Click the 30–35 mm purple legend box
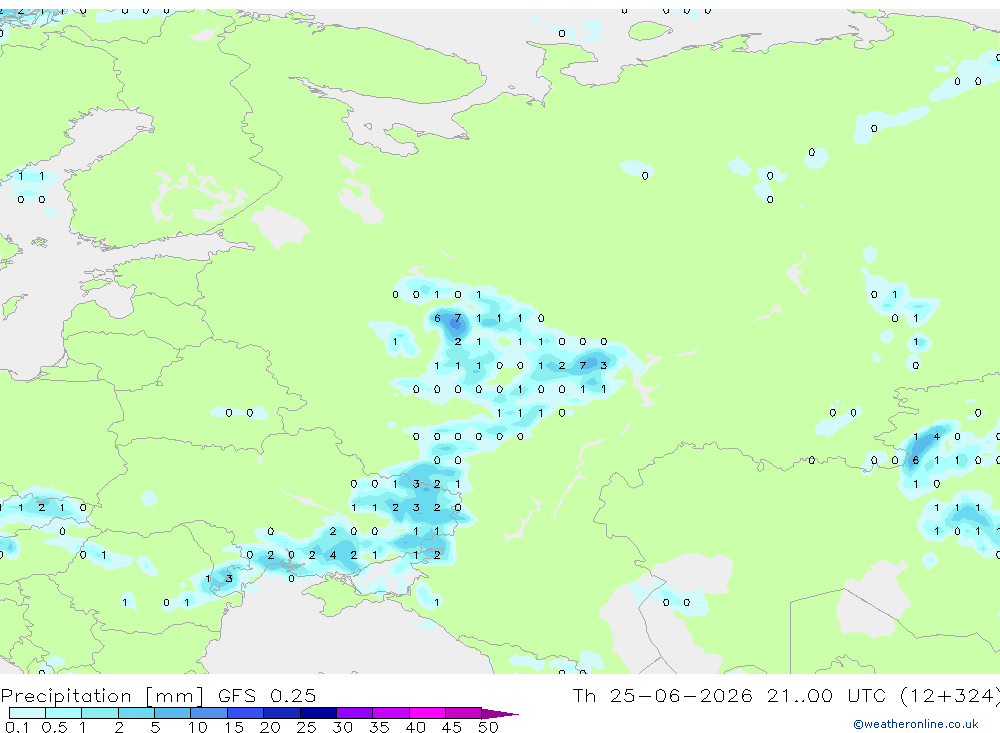 coord(355,713)
